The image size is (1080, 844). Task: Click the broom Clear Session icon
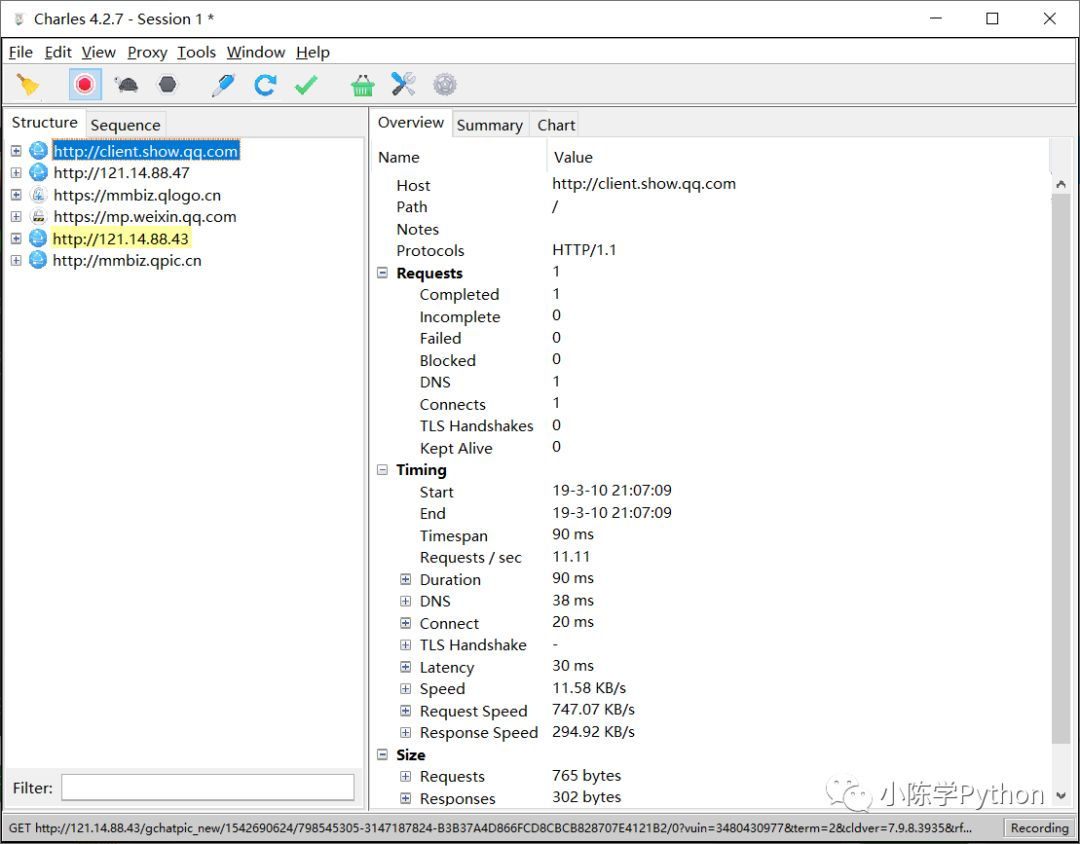pos(28,85)
